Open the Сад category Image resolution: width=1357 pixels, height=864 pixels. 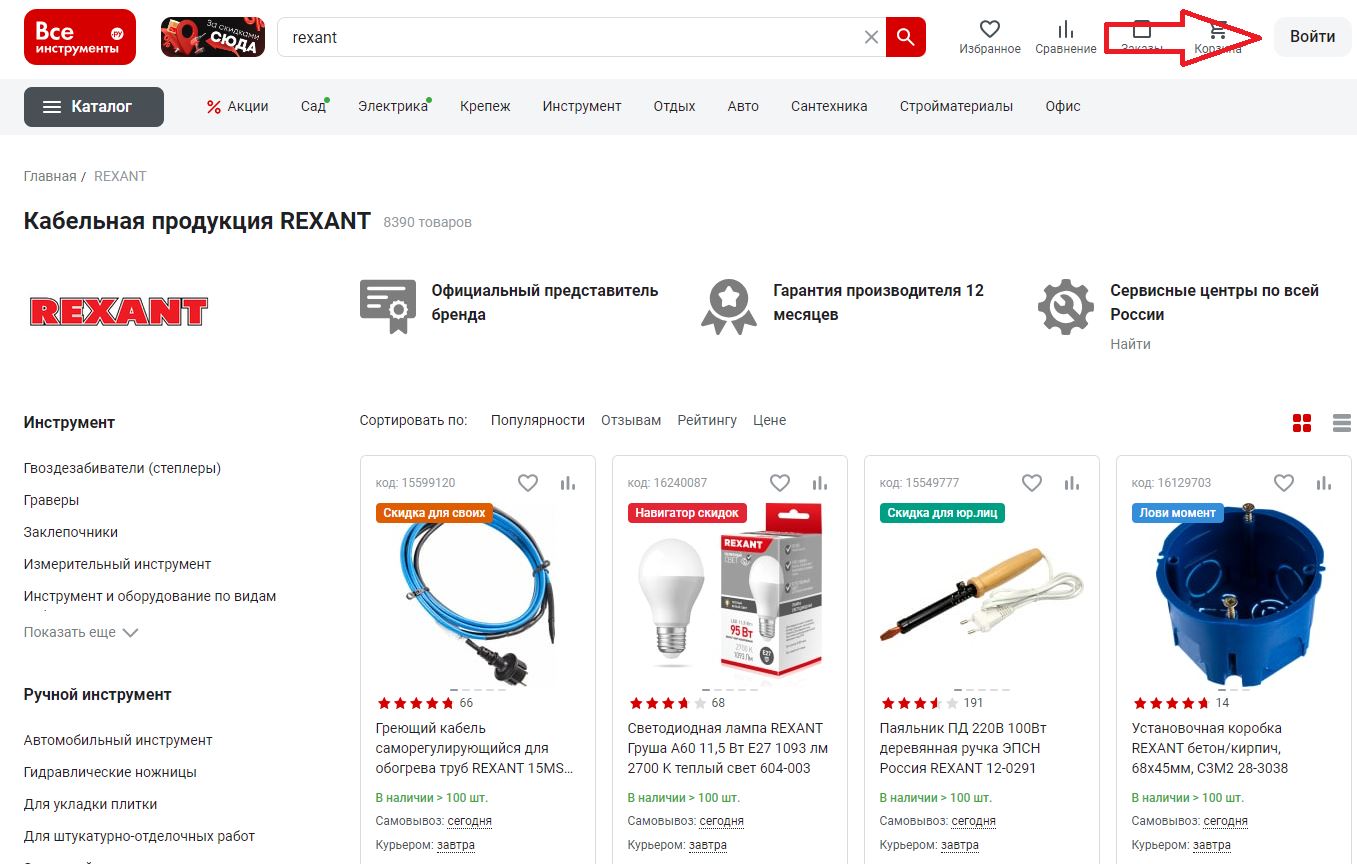(313, 106)
